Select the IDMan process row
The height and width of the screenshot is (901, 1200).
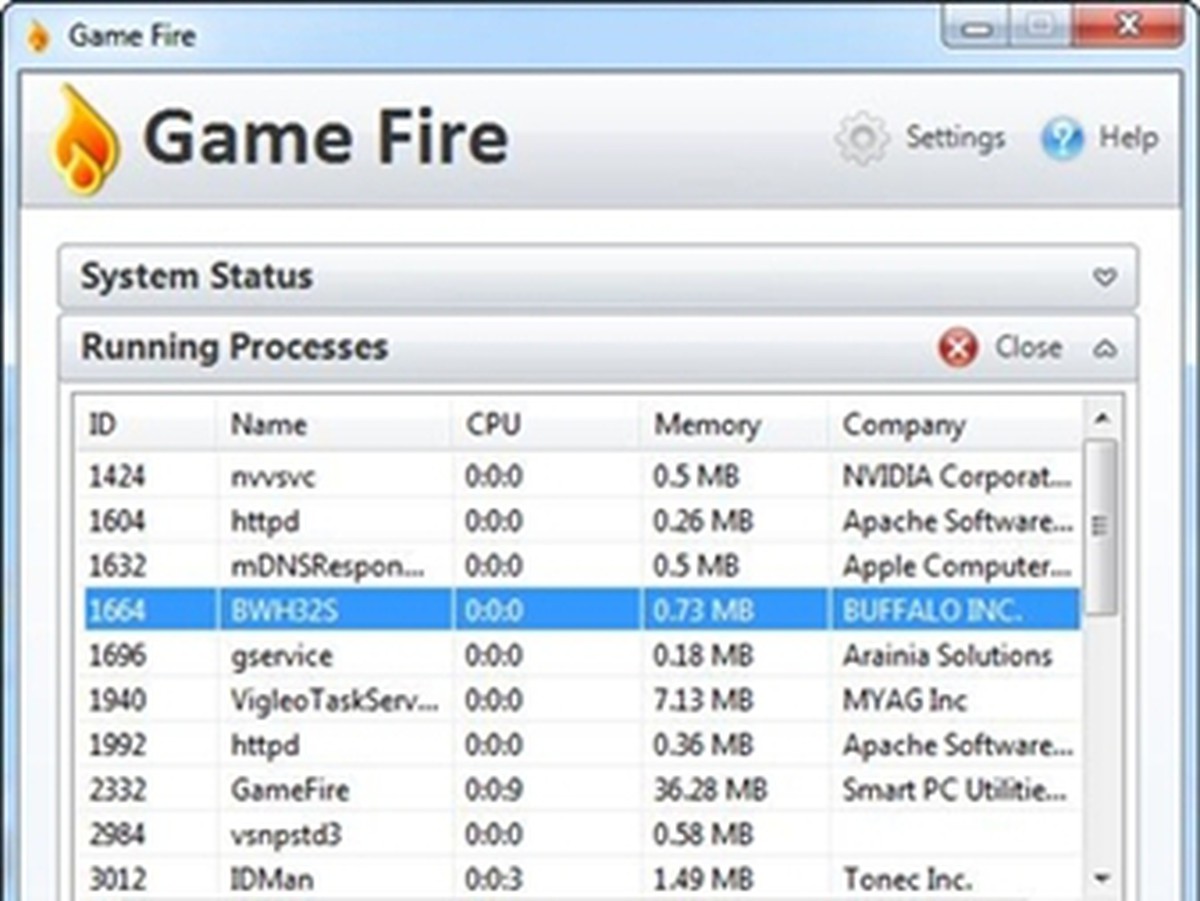580,880
